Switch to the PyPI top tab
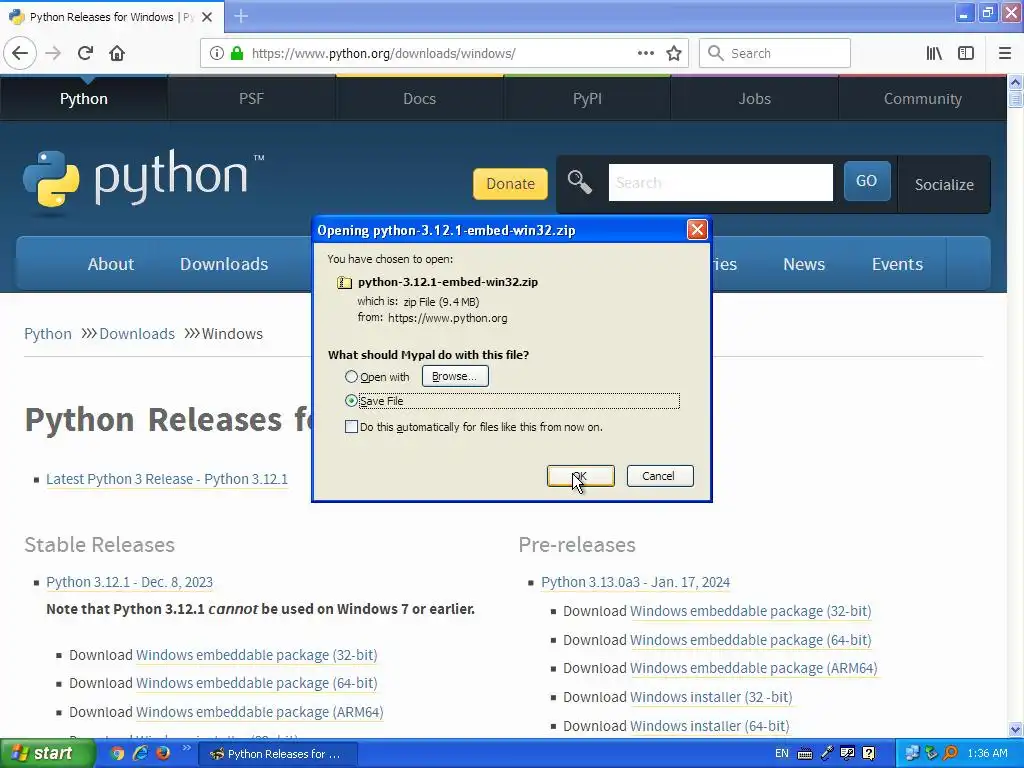 coord(587,99)
